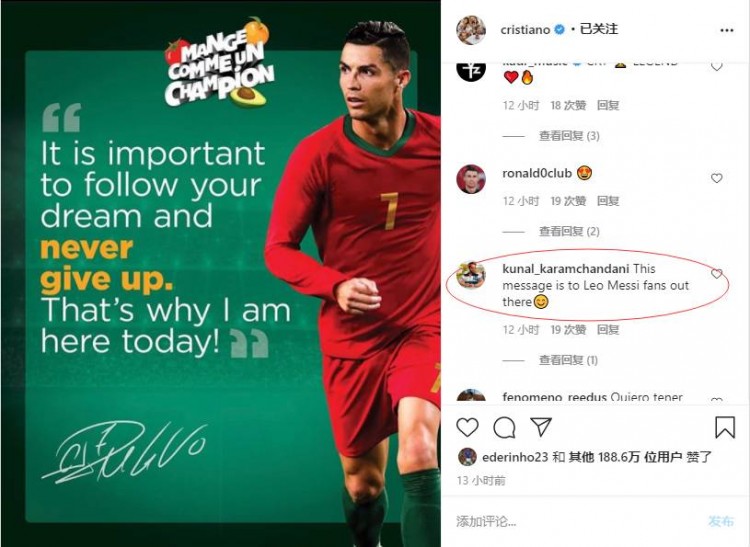Click the 发布 post button
The image size is (750, 547).
(x=721, y=521)
